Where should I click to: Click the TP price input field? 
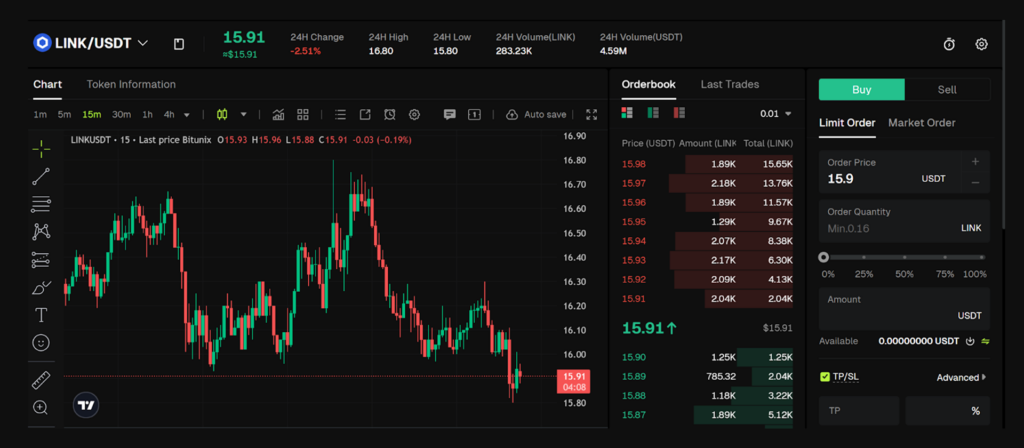click(x=859, y=411)
